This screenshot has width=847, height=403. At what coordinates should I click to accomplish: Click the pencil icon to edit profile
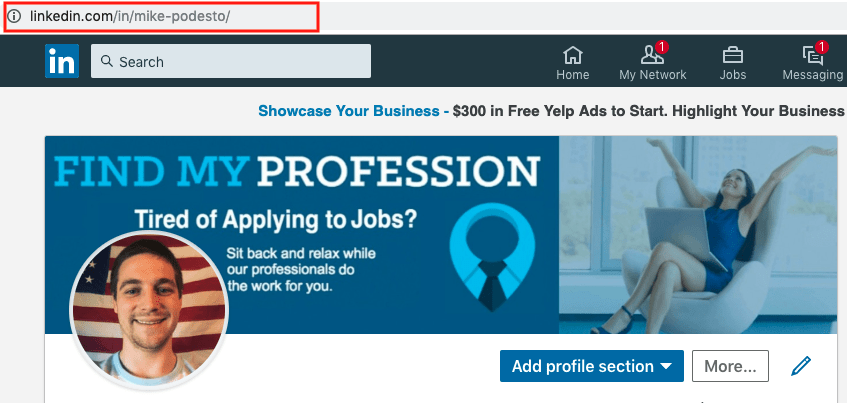click(801, 366)
